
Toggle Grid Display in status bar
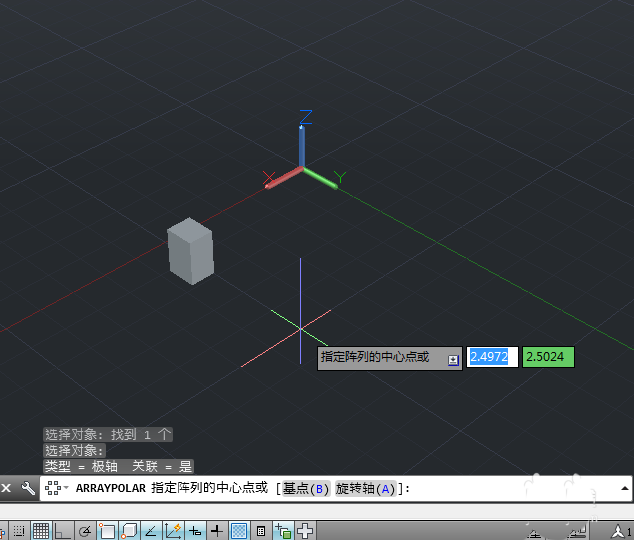click(x=41, y=531)
